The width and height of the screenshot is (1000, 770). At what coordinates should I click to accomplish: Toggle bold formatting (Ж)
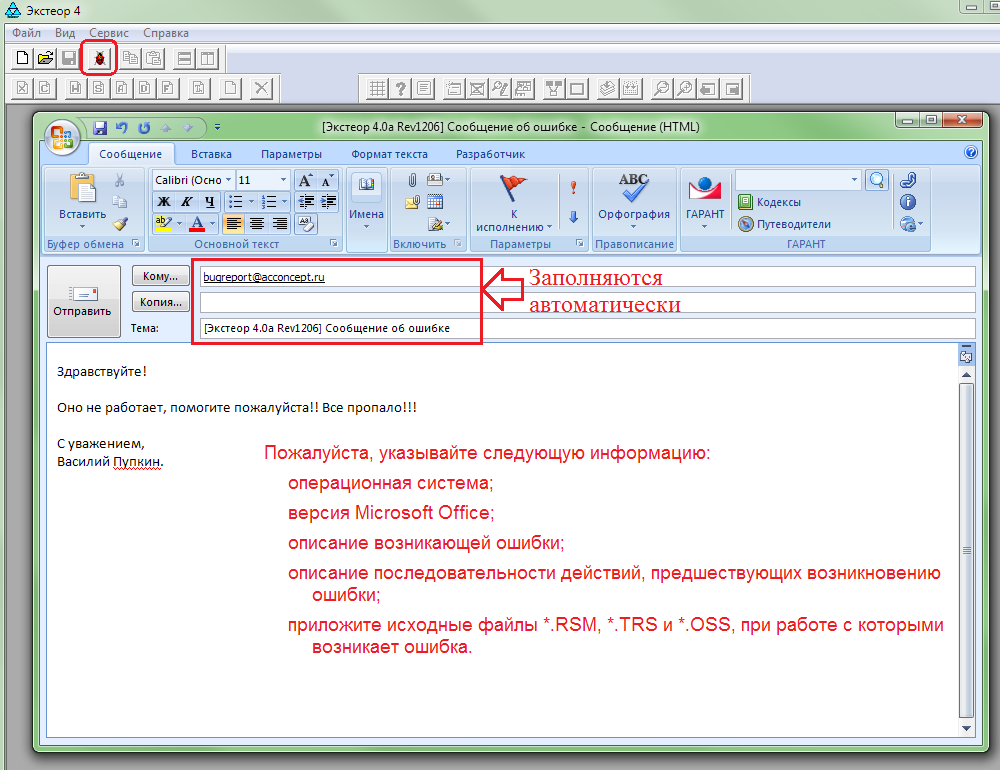(164, 202)
